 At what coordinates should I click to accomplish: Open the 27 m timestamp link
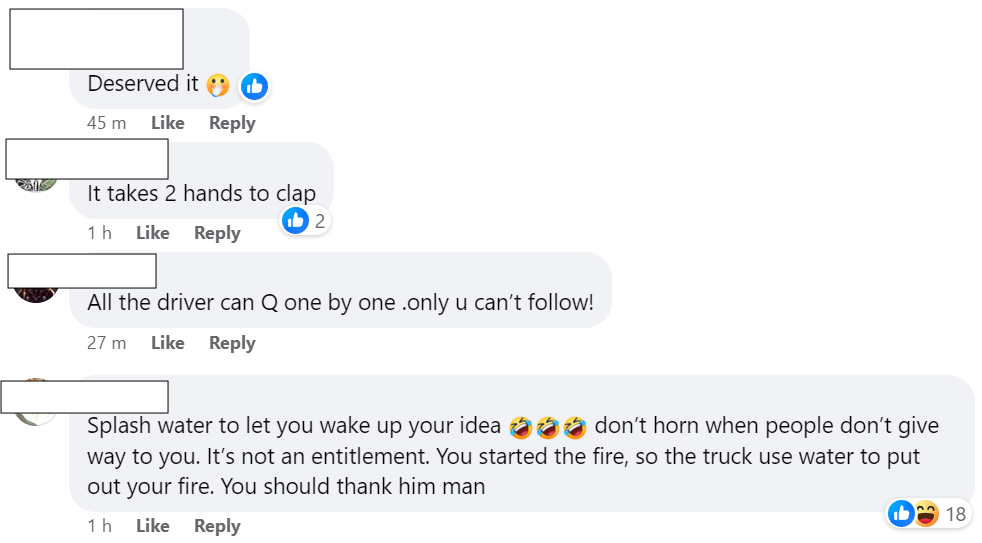[106, 343]
